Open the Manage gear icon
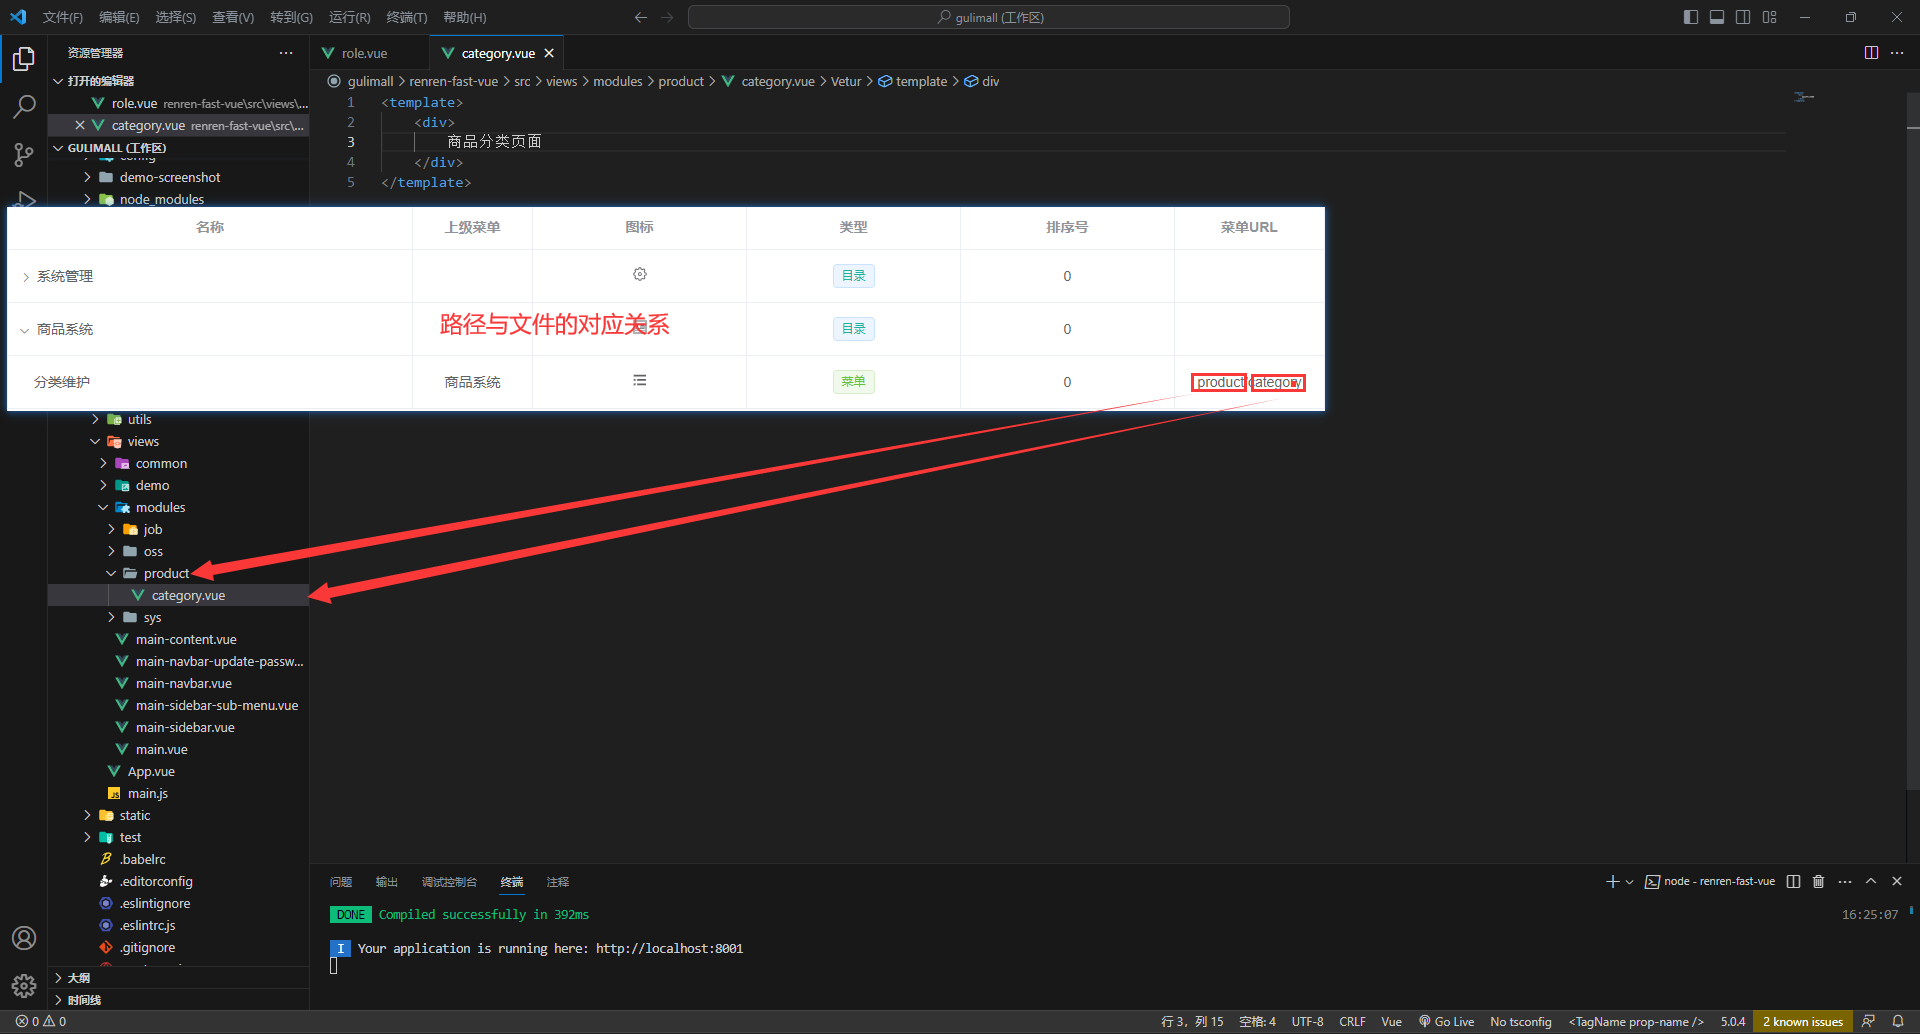The width and height of the screenshot is (1920, 1034). (24, 986)
